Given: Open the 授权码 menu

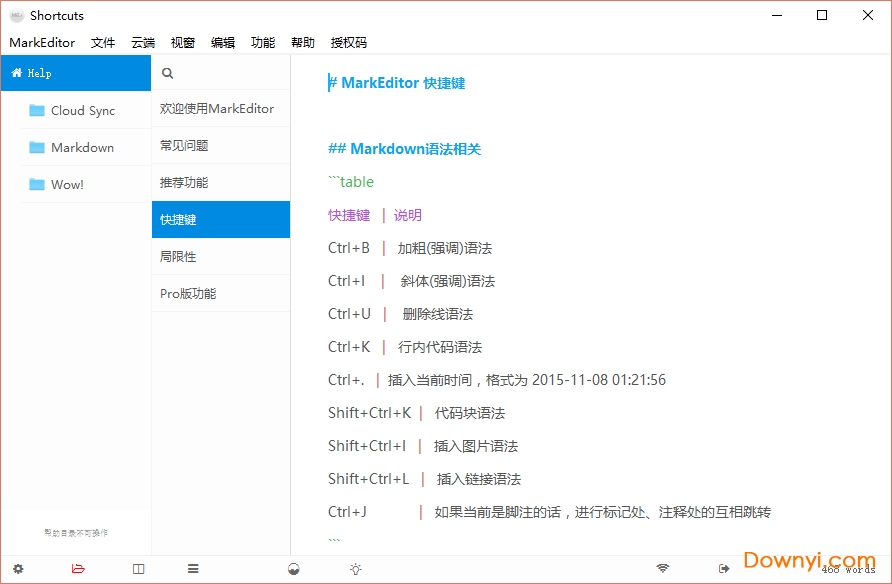Looking at the screenshot, I should point(349,43).
